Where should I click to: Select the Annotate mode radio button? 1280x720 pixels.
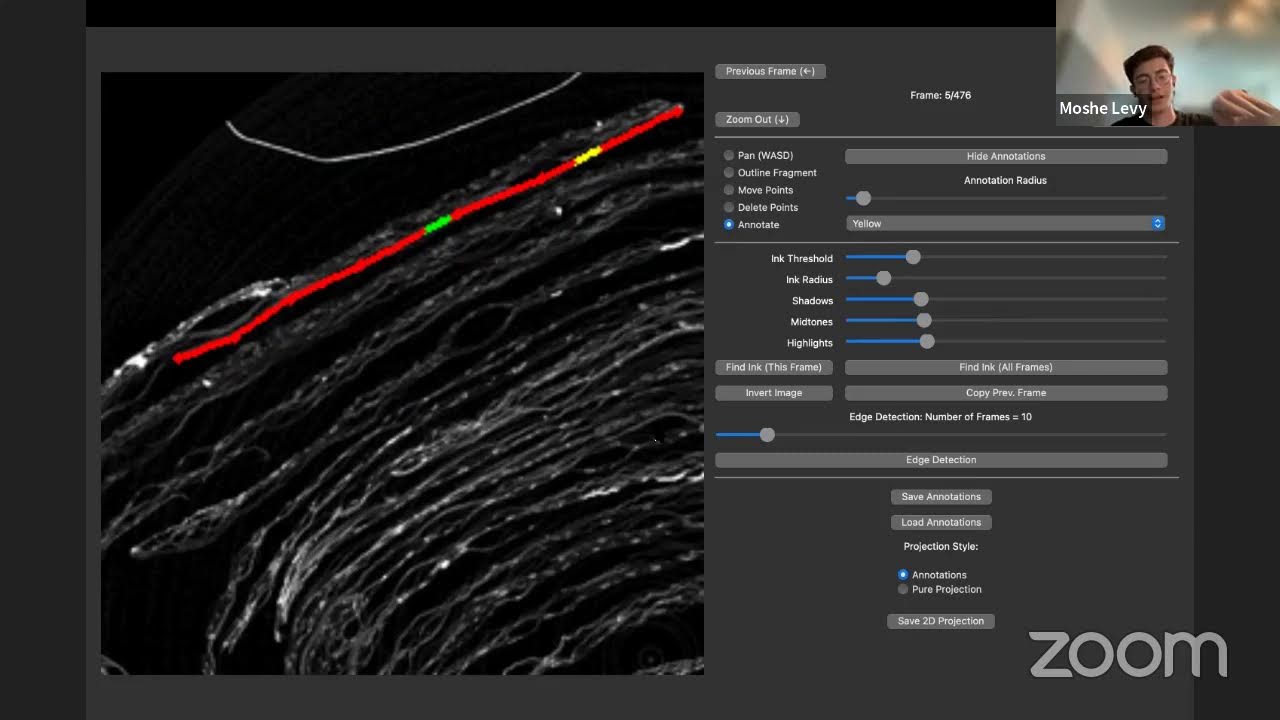729,224
